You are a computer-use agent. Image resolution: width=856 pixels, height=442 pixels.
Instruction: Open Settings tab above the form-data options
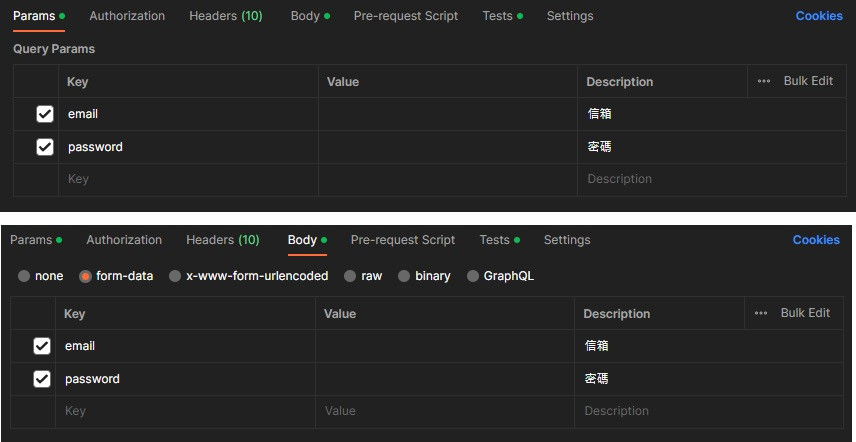tap(567, 240)
